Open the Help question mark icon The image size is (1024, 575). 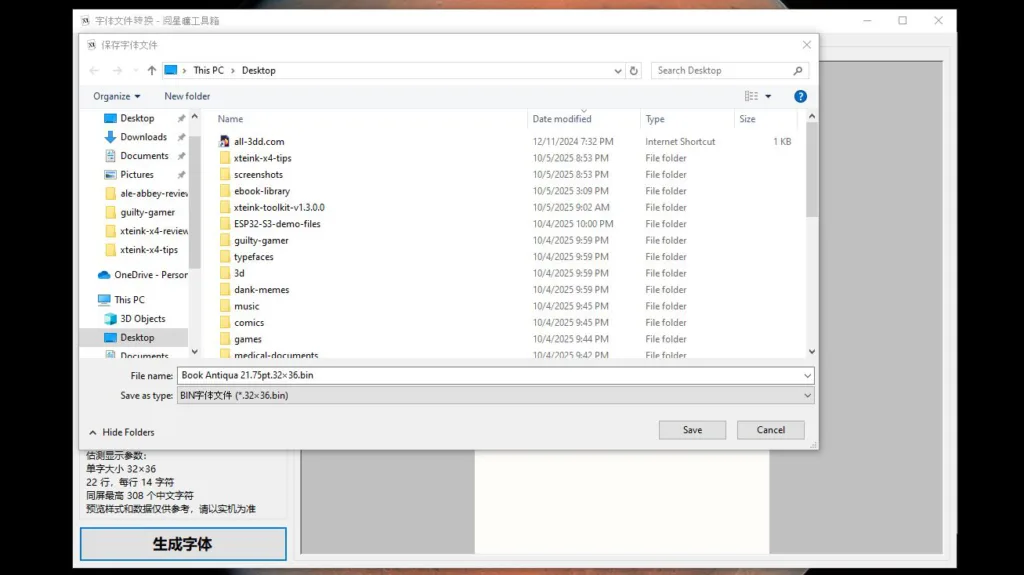[800, 96]
